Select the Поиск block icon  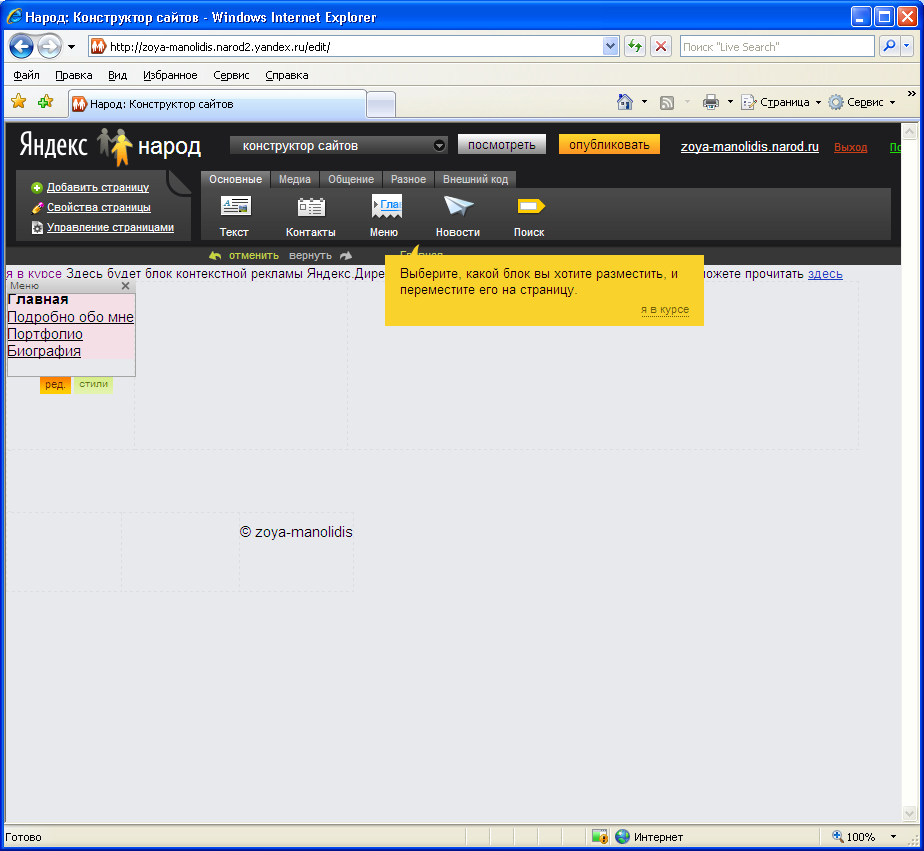click(531, 206)
